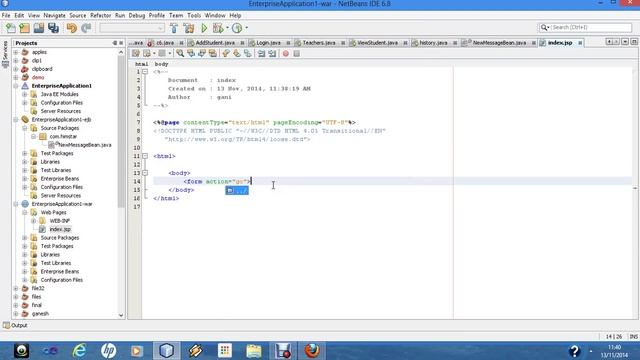Open the File menu
The width and height of the screenshot is (640, 360).
(6, 16)
